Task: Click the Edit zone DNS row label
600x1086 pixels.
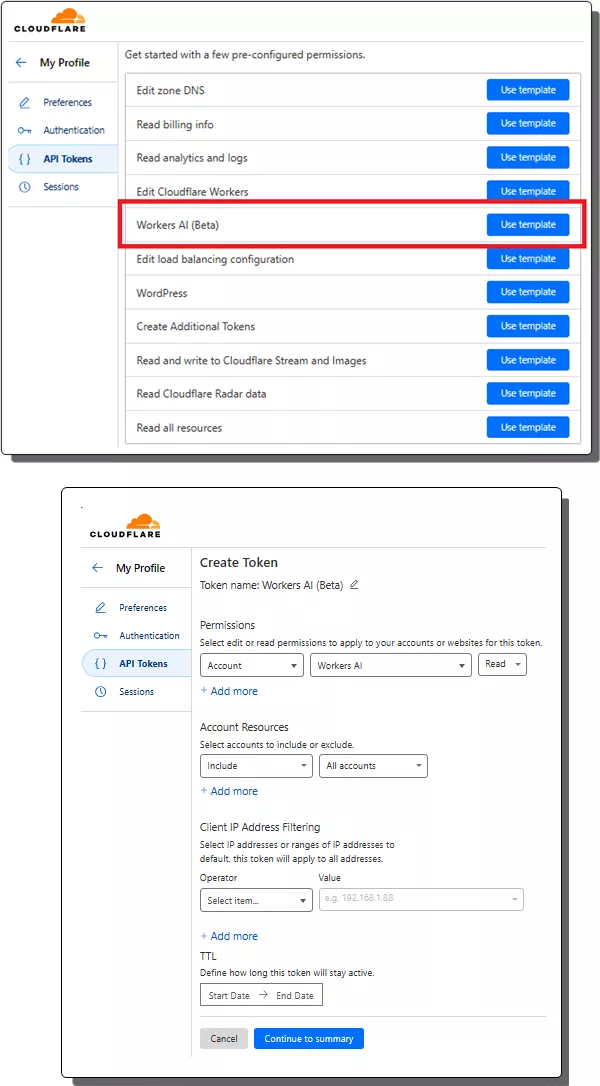Action: pos(170,91)
